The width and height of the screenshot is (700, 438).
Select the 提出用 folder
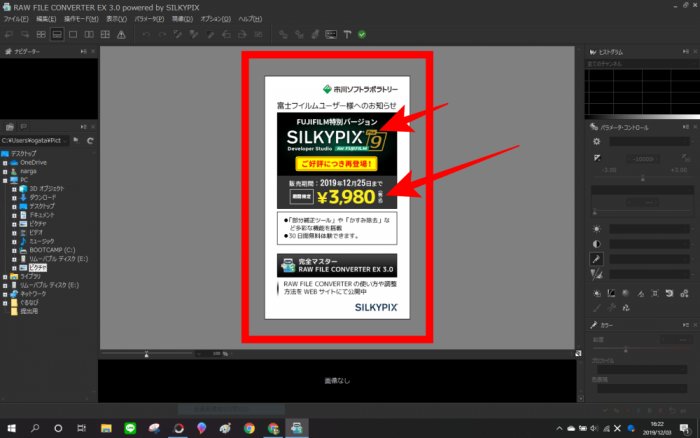pyautogui.click(x=29, y=312)
